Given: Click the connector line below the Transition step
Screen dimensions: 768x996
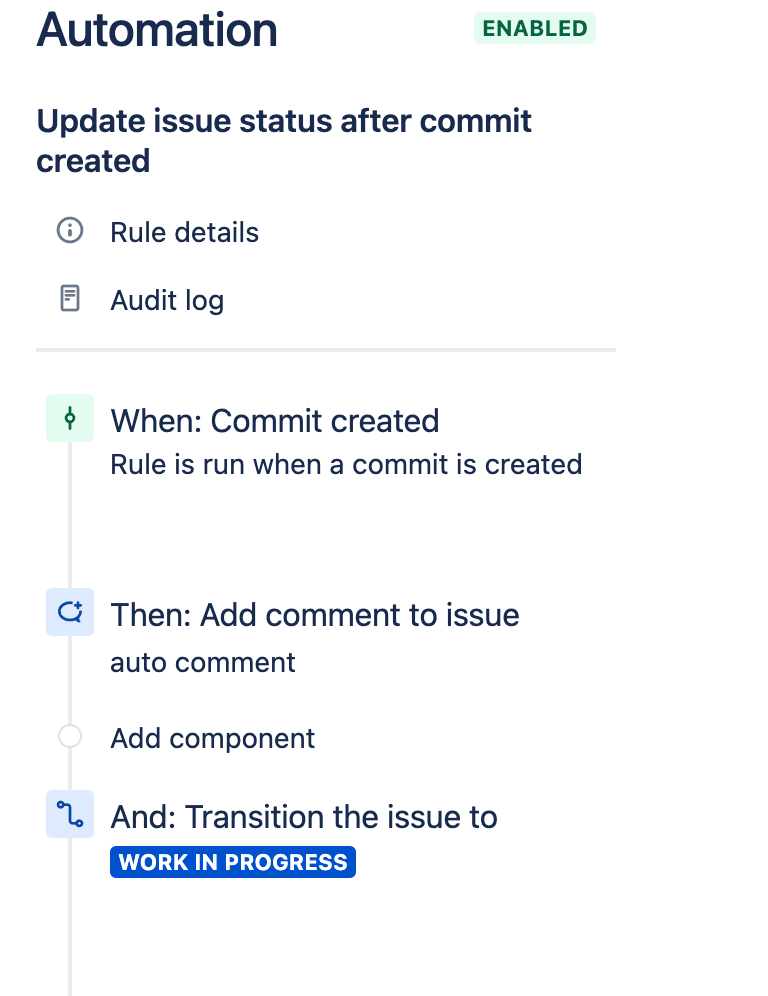Looking at the screenshot, I should pos(70,917).
